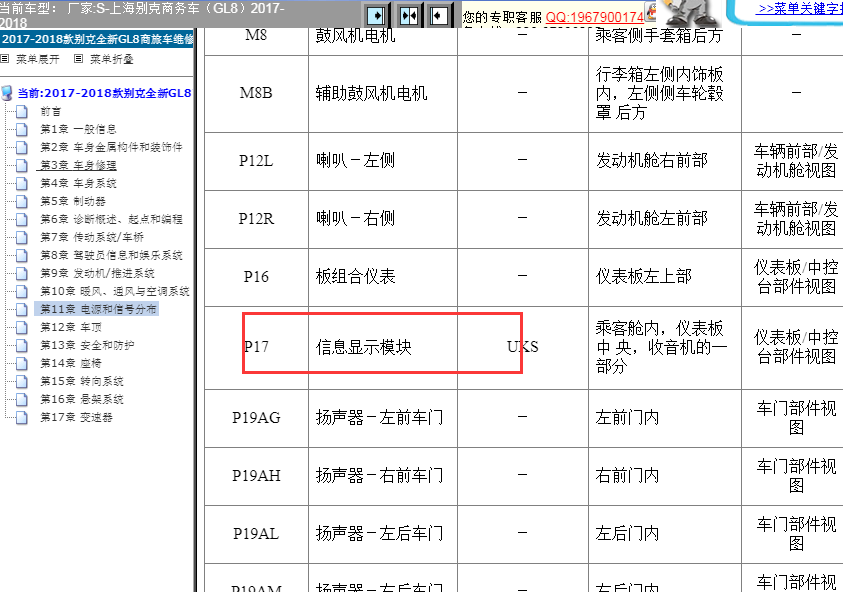843x592 pixels.
Task: Click the P17 code cell
Action: (x=256, y=347)
